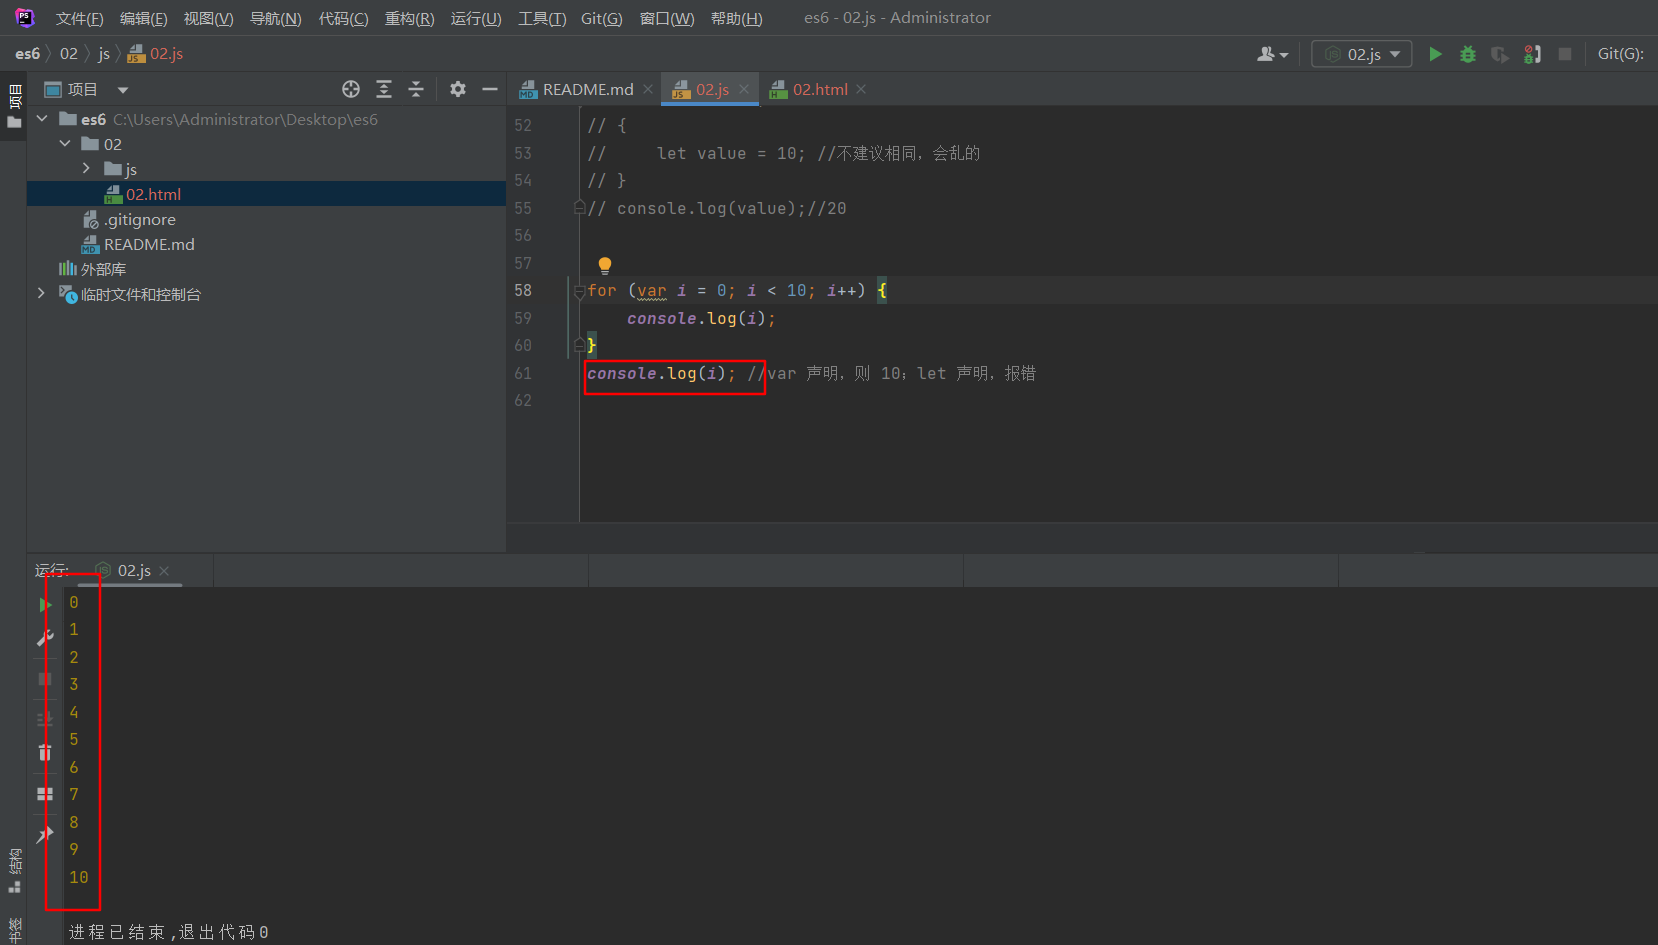Start debugging with the bug icon
The height and width of the screenshot is (945, 1658).
pos(1468,54)
